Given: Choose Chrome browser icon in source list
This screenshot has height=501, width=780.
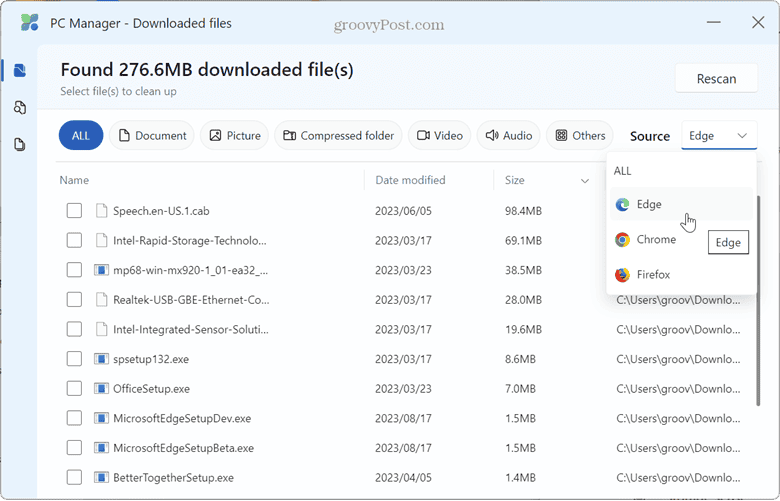Looking at the screenshot, I should pyautogui.click(x=622, y=240).
